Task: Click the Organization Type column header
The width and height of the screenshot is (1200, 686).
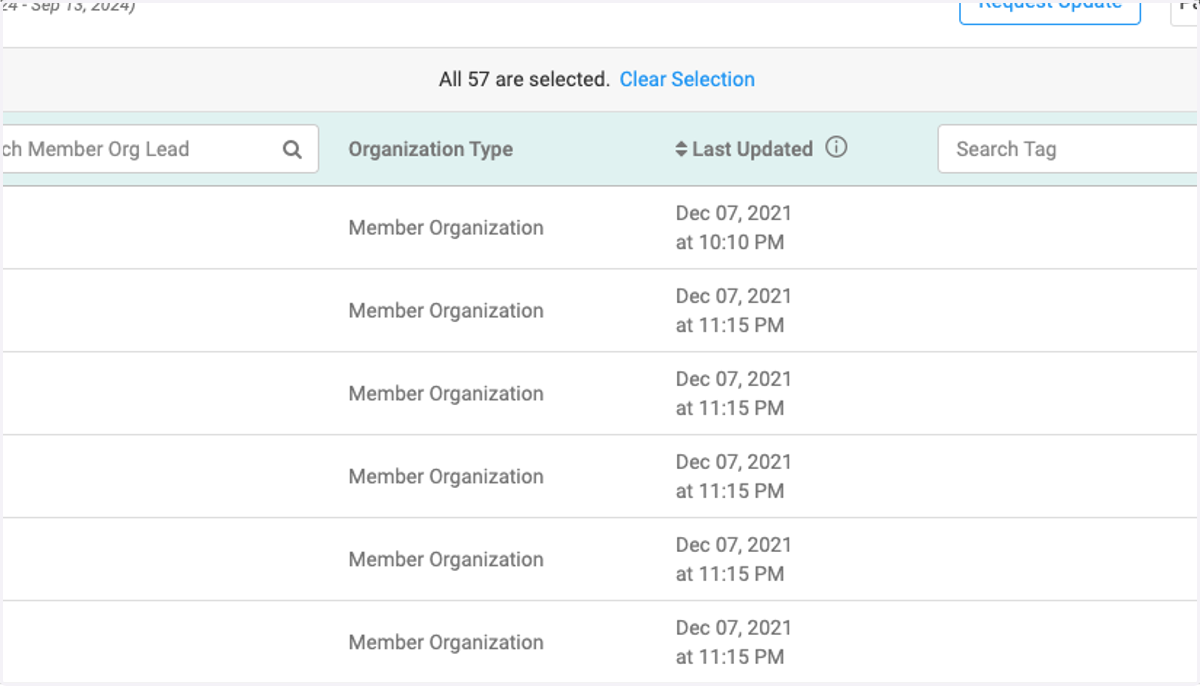Action: coord(430,149)
